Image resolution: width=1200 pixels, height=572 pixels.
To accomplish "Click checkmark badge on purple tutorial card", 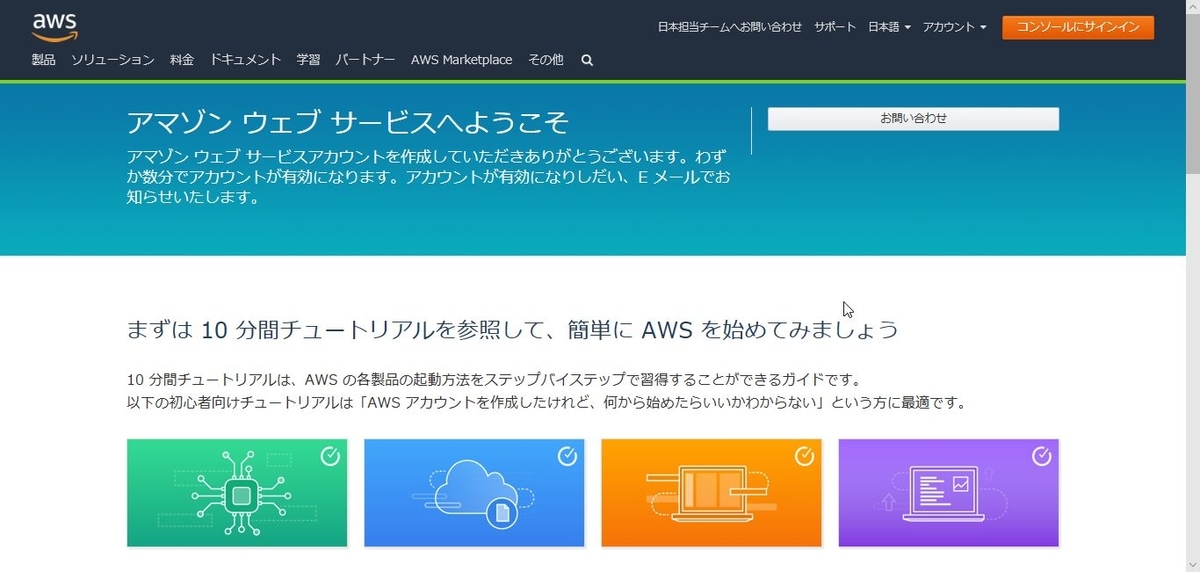I will coord(1041,456).
